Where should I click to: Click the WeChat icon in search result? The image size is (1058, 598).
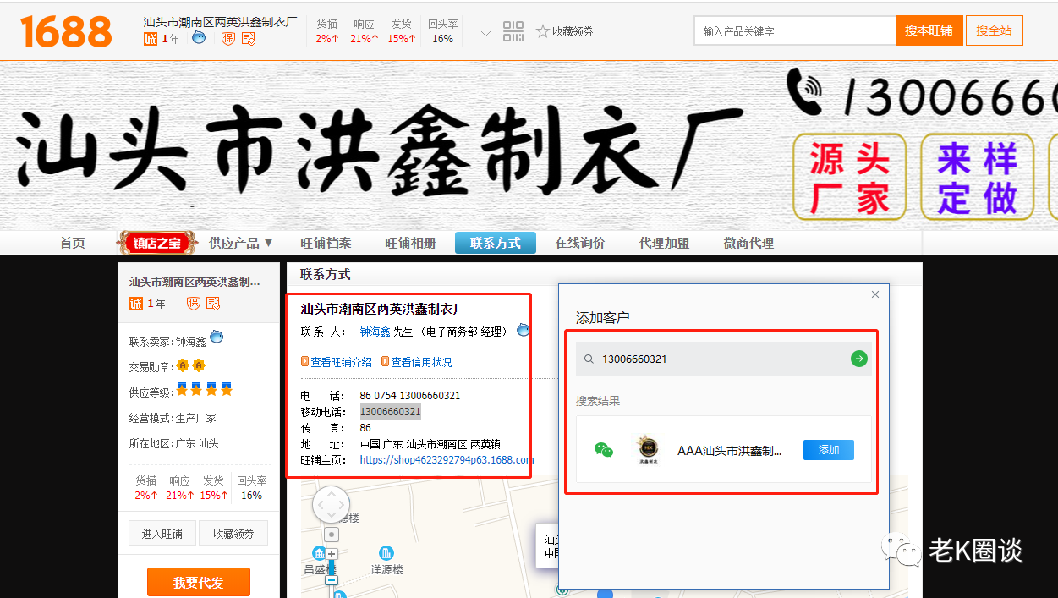click(x=604, y=450)
